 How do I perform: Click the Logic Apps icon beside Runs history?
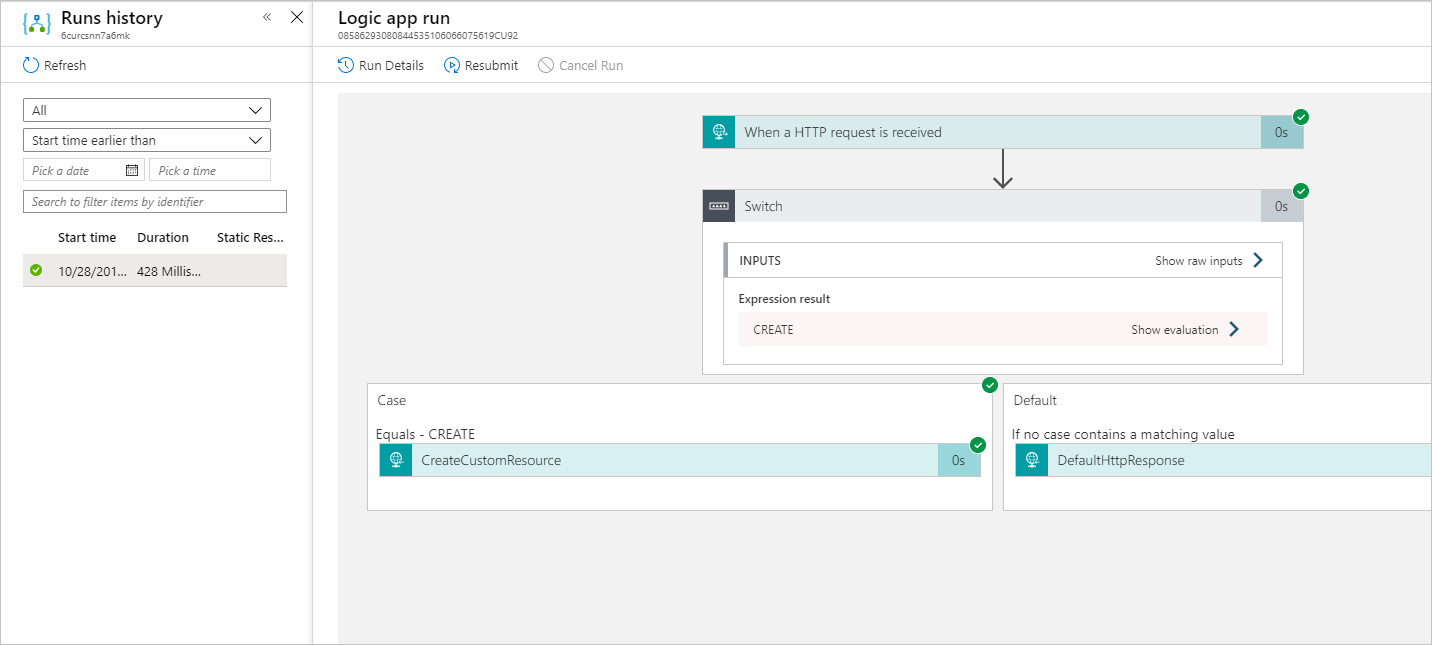[37, 24]
